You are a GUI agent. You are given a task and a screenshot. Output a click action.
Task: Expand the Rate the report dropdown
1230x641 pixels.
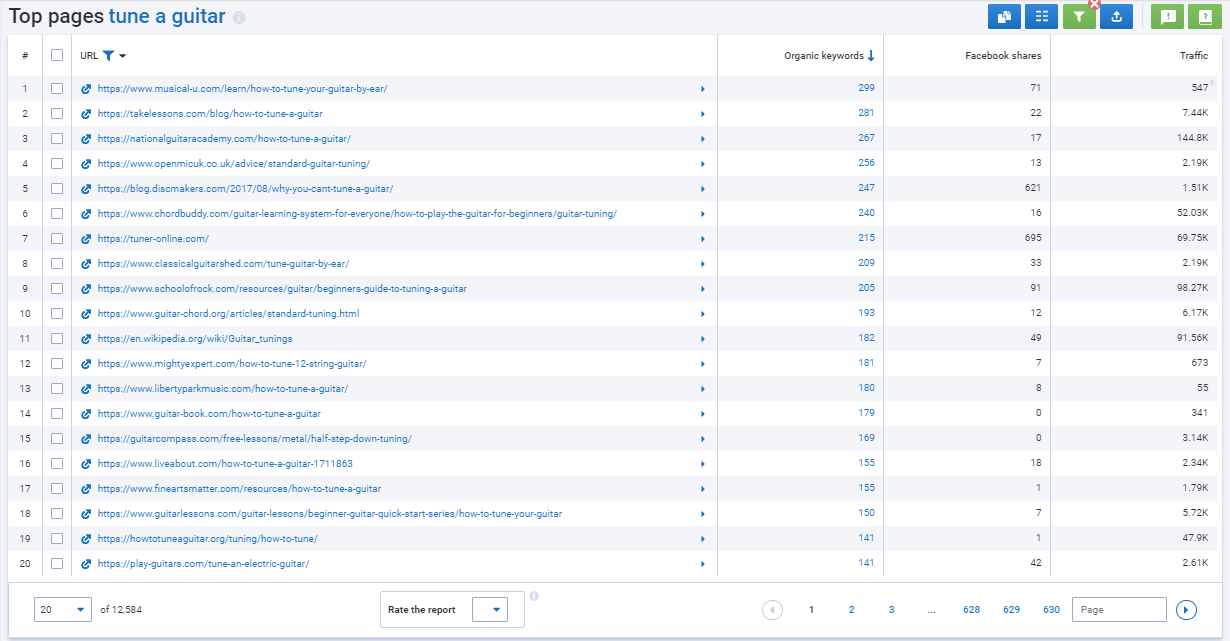(489, 609)
